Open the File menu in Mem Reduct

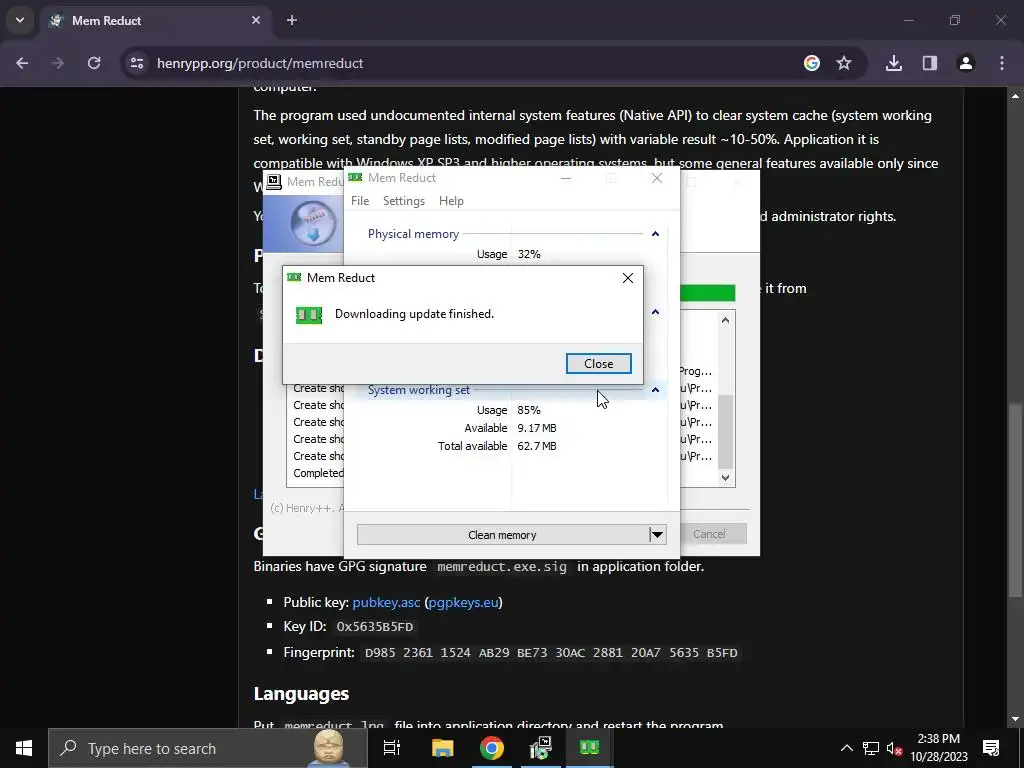pos(360,201)
